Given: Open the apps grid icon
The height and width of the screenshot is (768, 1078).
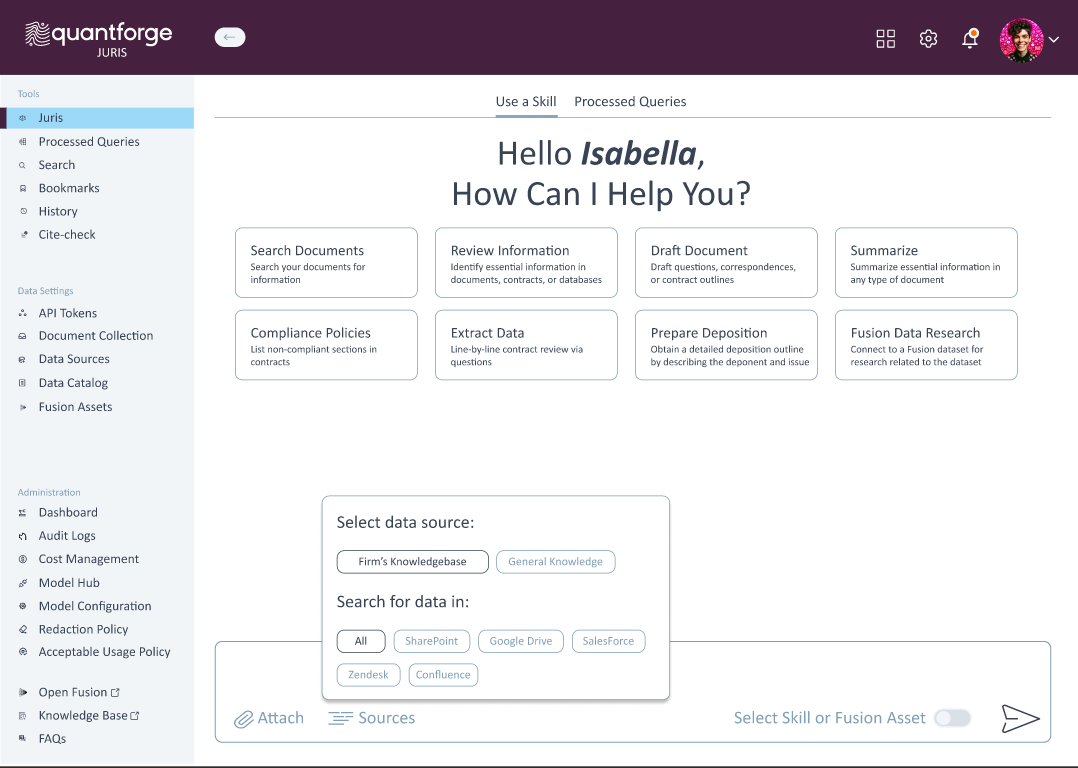Looking at the screenshot, I should pyautogui.click(x=885, y=39).
